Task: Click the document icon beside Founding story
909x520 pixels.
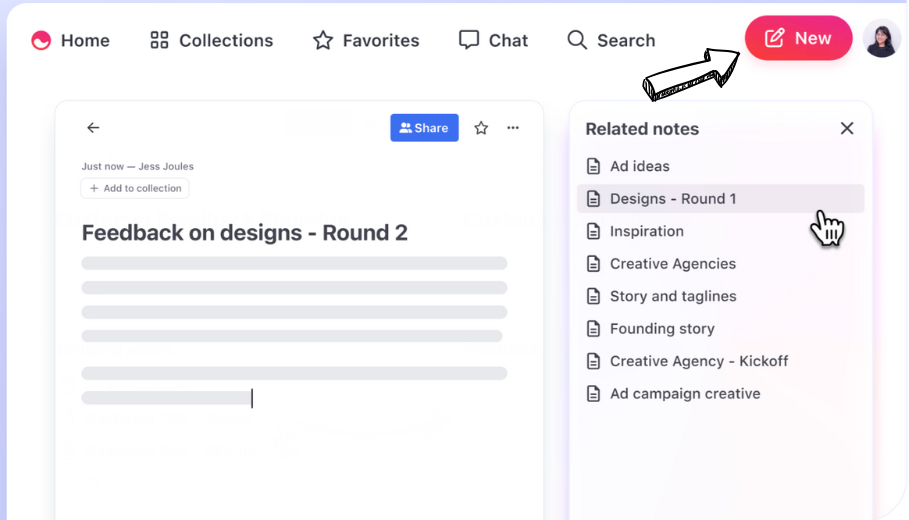Action: [594, 329]
